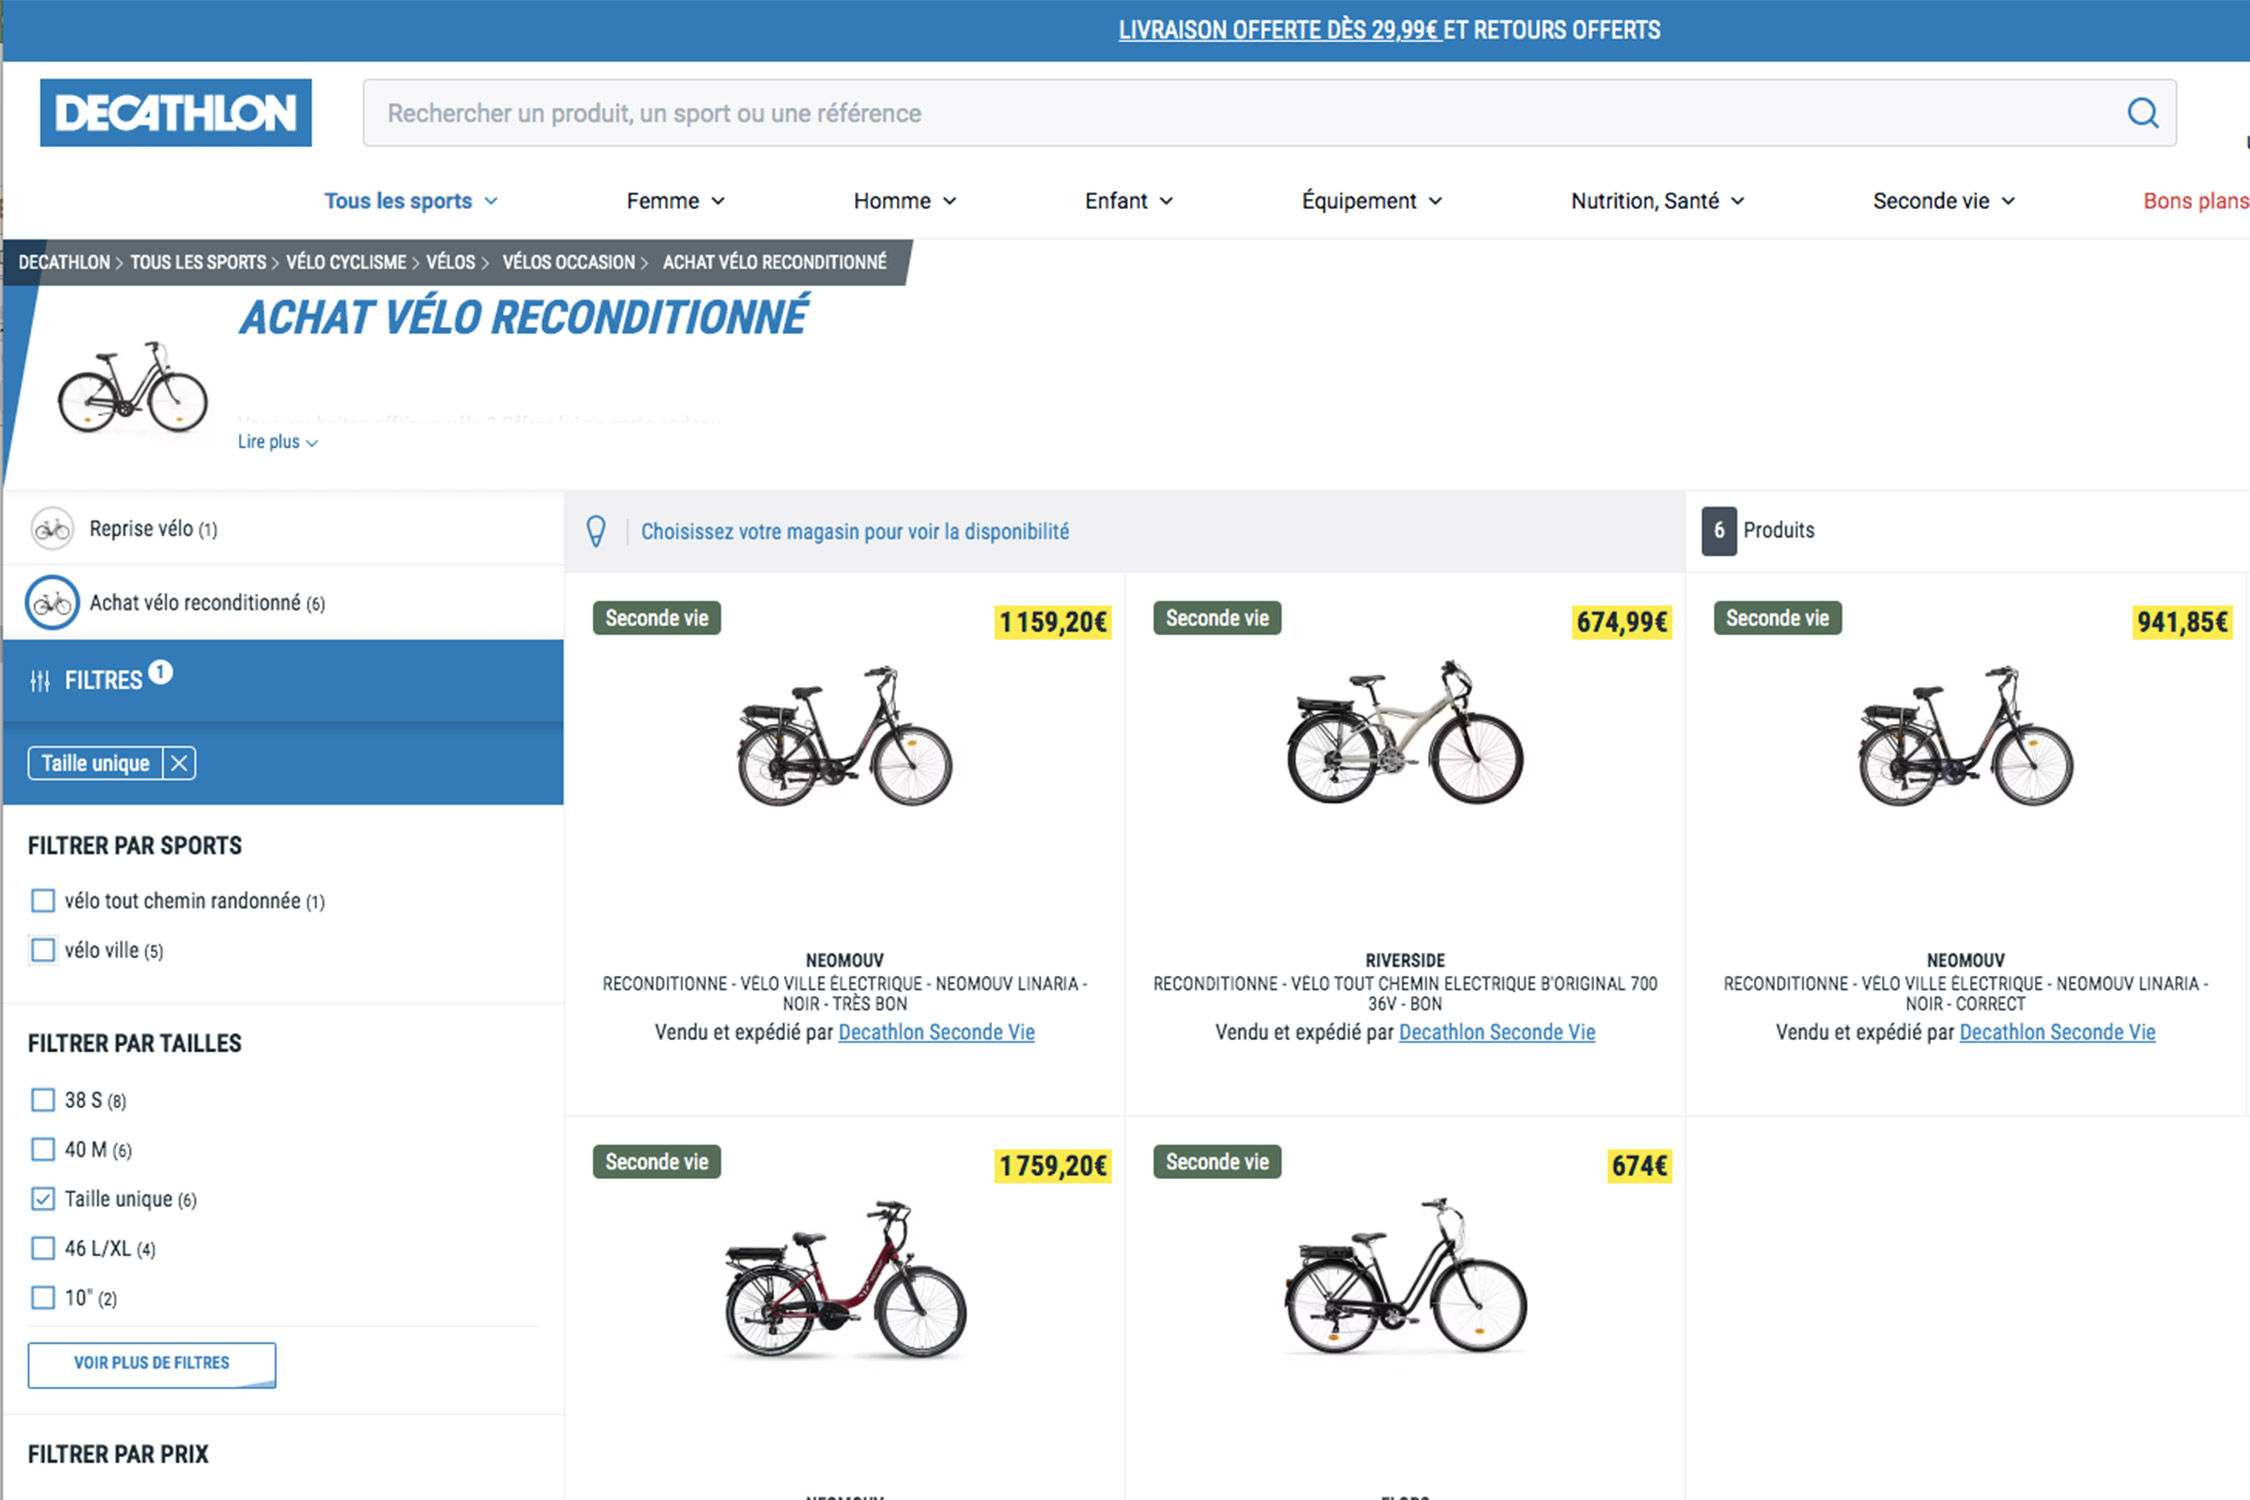Click the filters sliders icon
2250x1500 pixels.
[40, 682]
